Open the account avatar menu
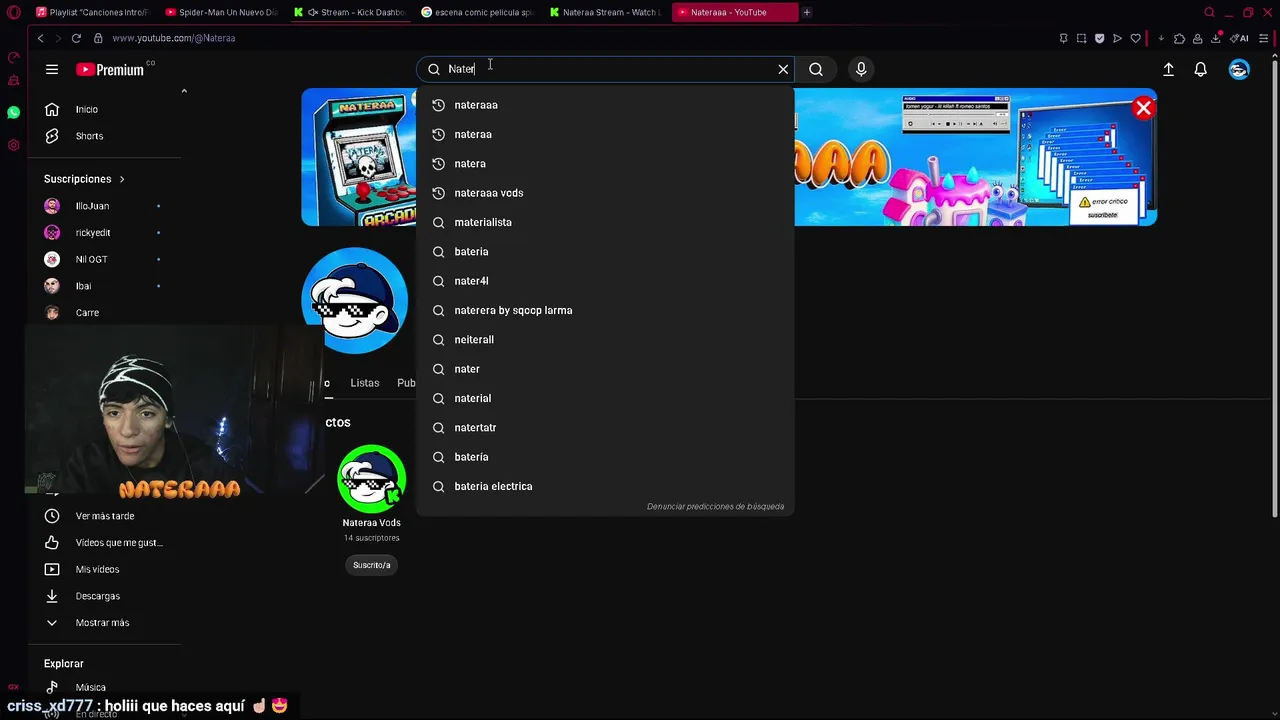This screenshot has height=720, width=1280. pyautogui.click(x=1239, y=69)
